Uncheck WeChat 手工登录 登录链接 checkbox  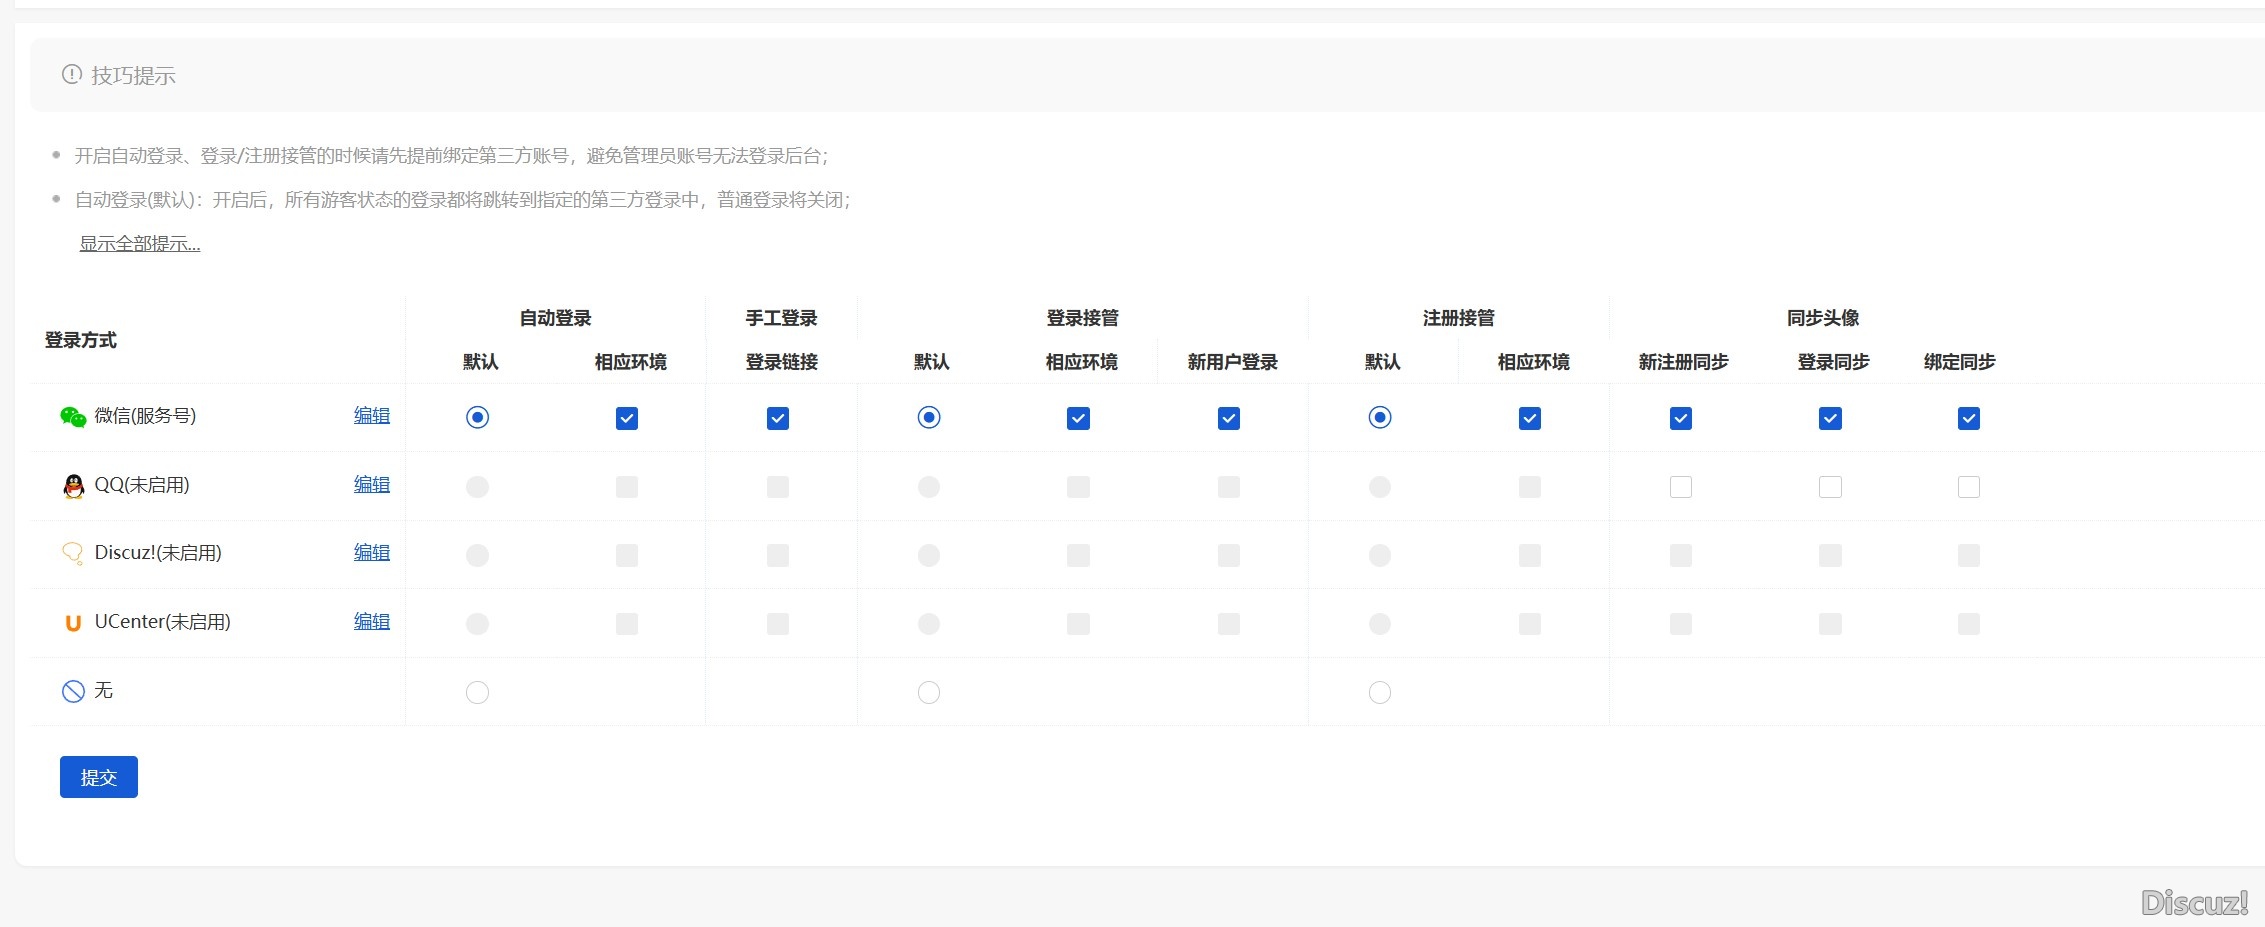[778, 418]
